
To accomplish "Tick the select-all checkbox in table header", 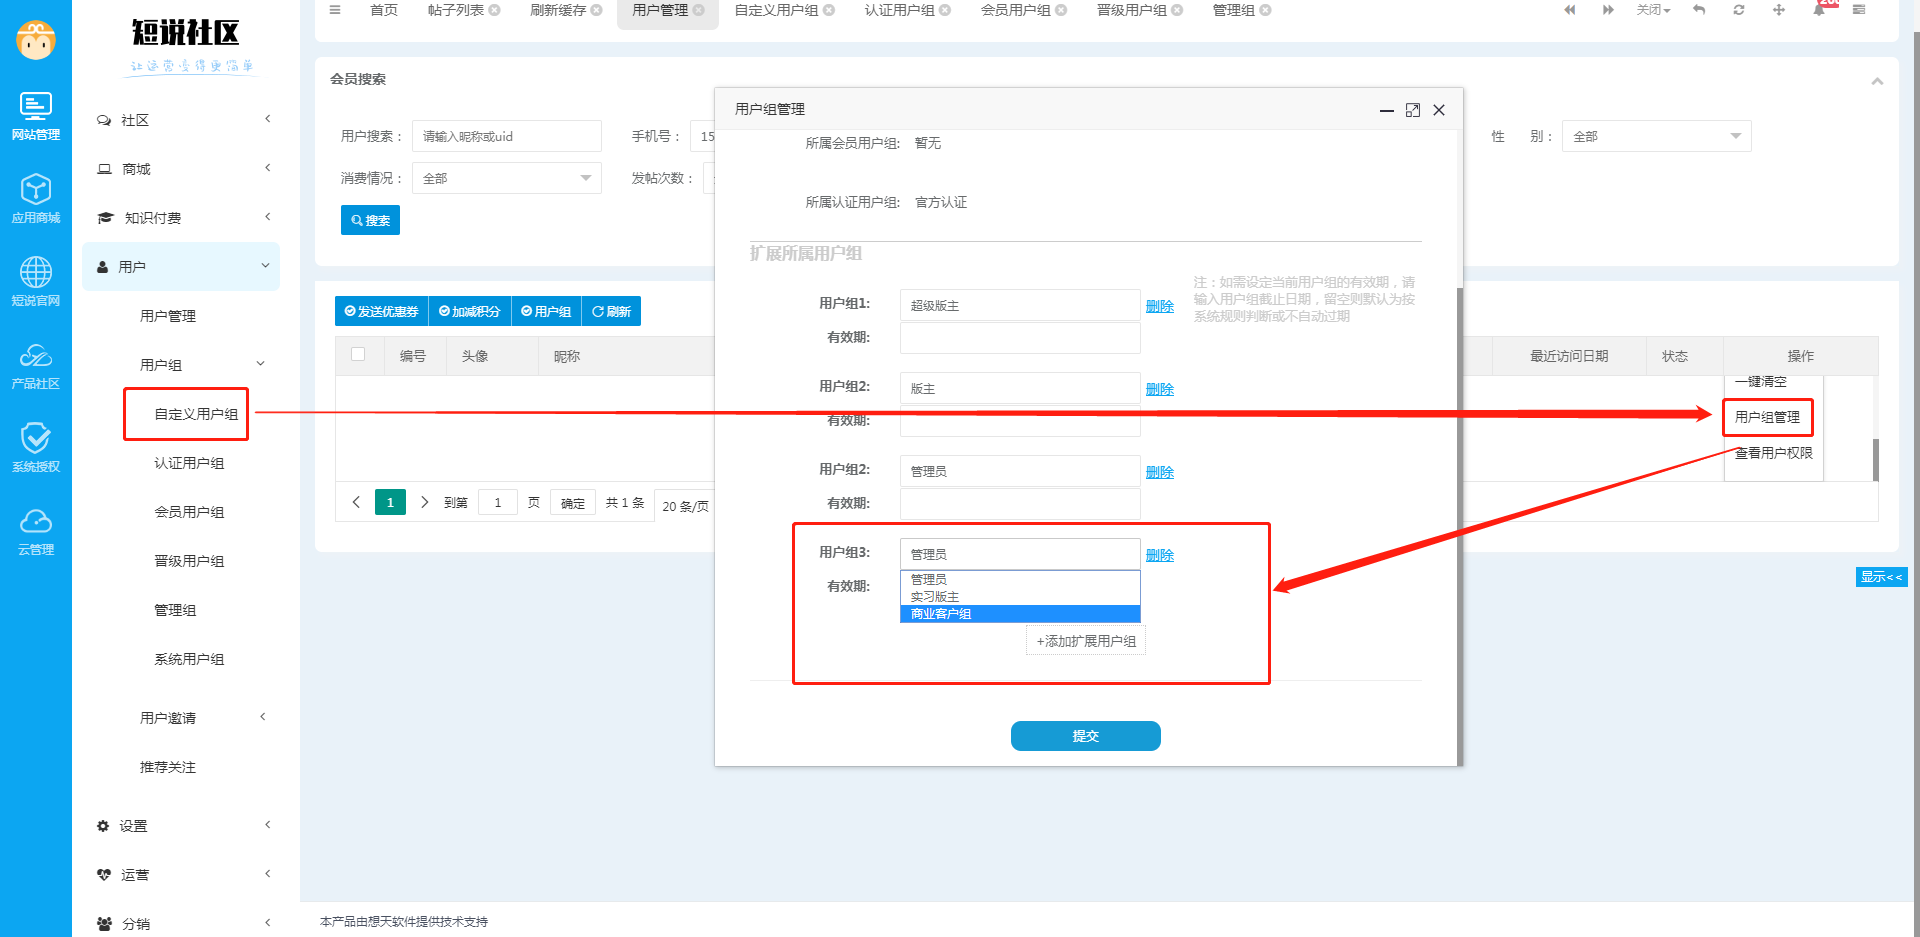I will click(x=358, y=354).
